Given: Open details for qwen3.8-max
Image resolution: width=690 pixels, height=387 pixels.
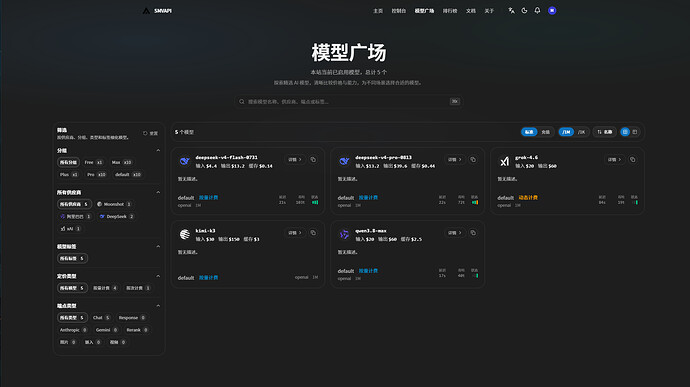Looking at the screenshot, I should pos(455,232).
